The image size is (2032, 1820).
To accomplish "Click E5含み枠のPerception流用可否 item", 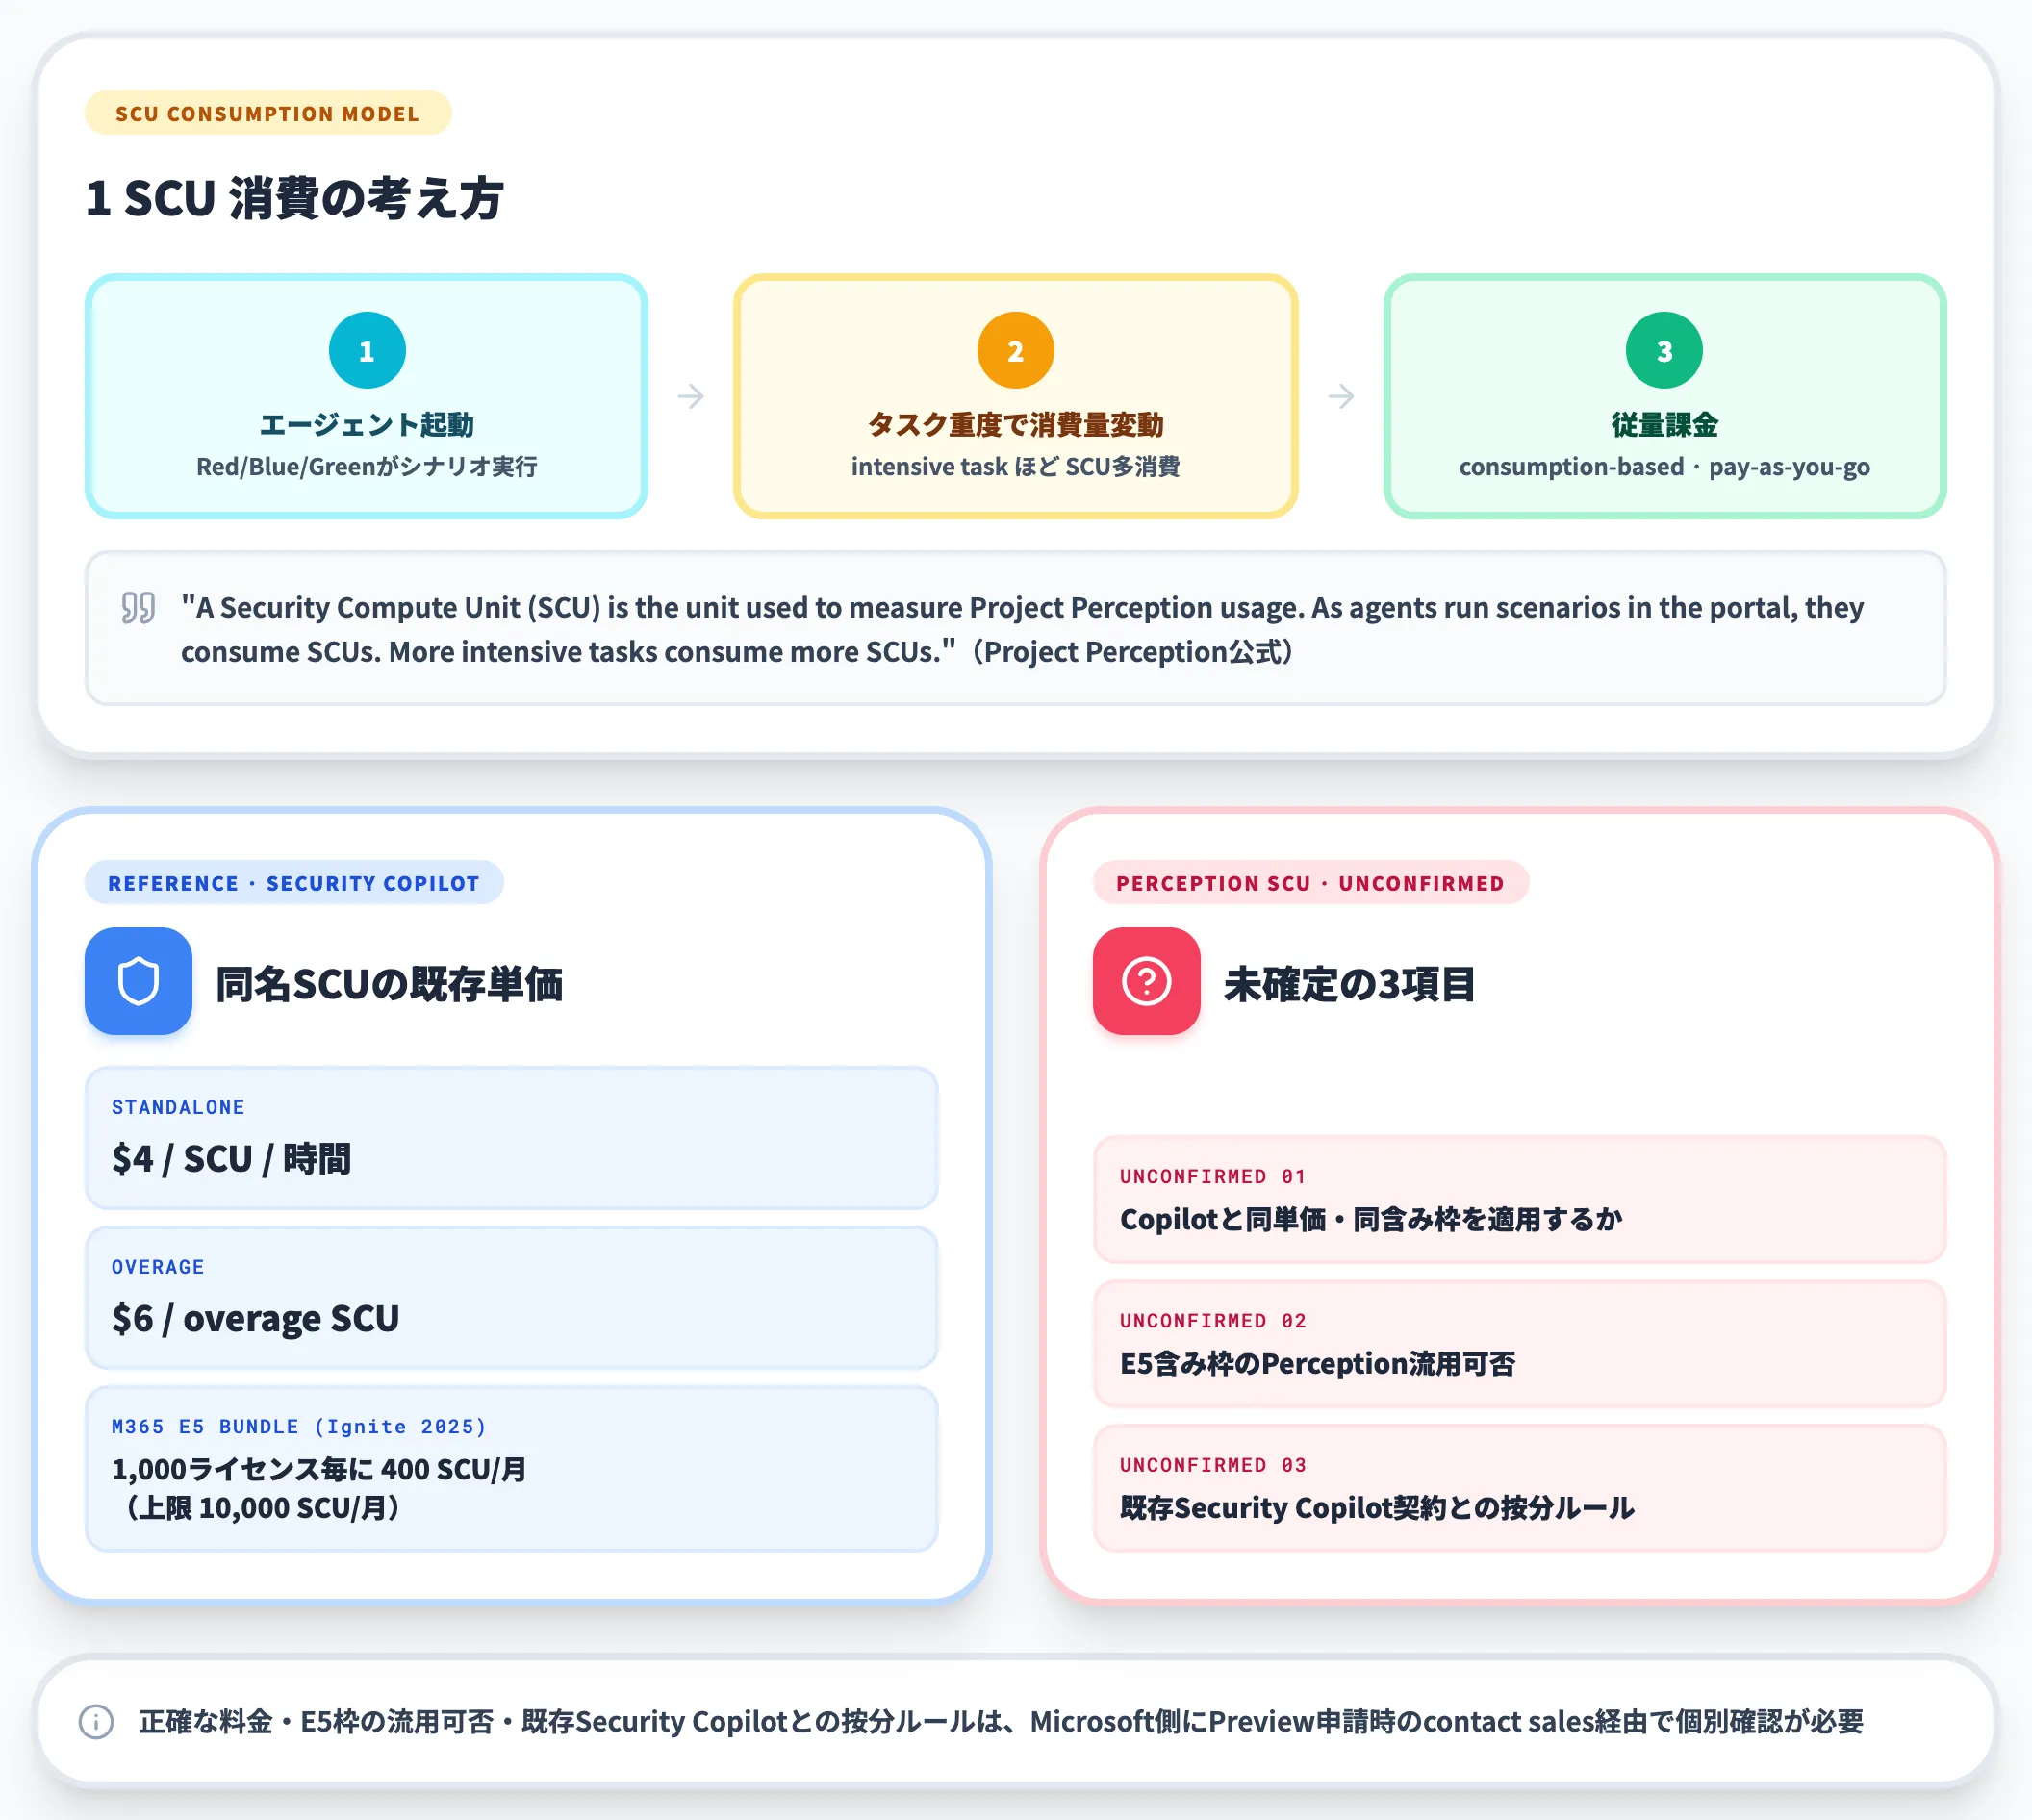I will [1318, 1364].
